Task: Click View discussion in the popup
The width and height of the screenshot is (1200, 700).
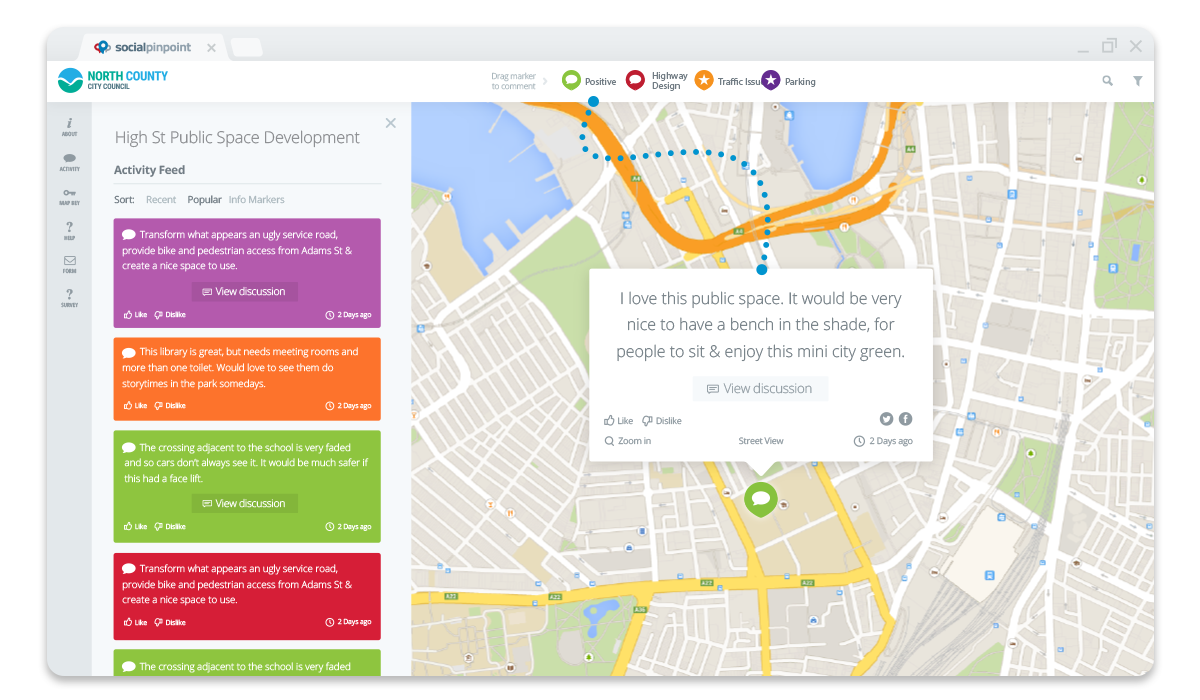Action: [x=760, y=388]
